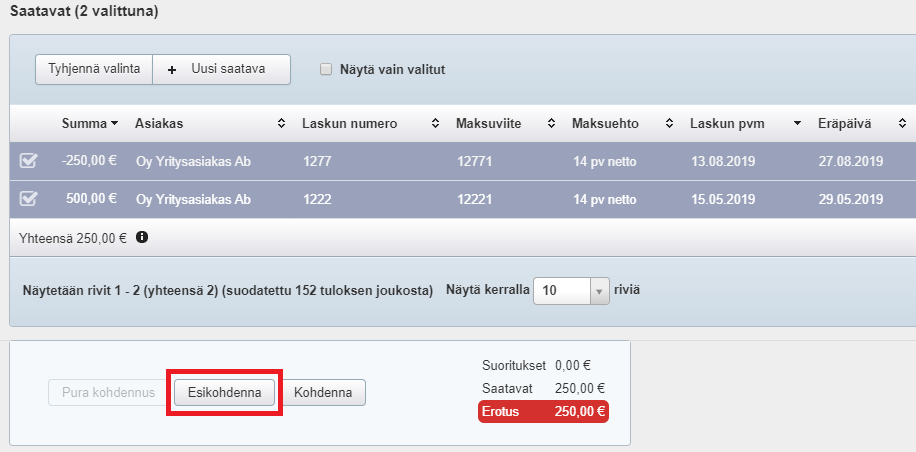This screenshot has width=916, height=452.
Task: Click the Maksuehto column header
Action: 604,123
